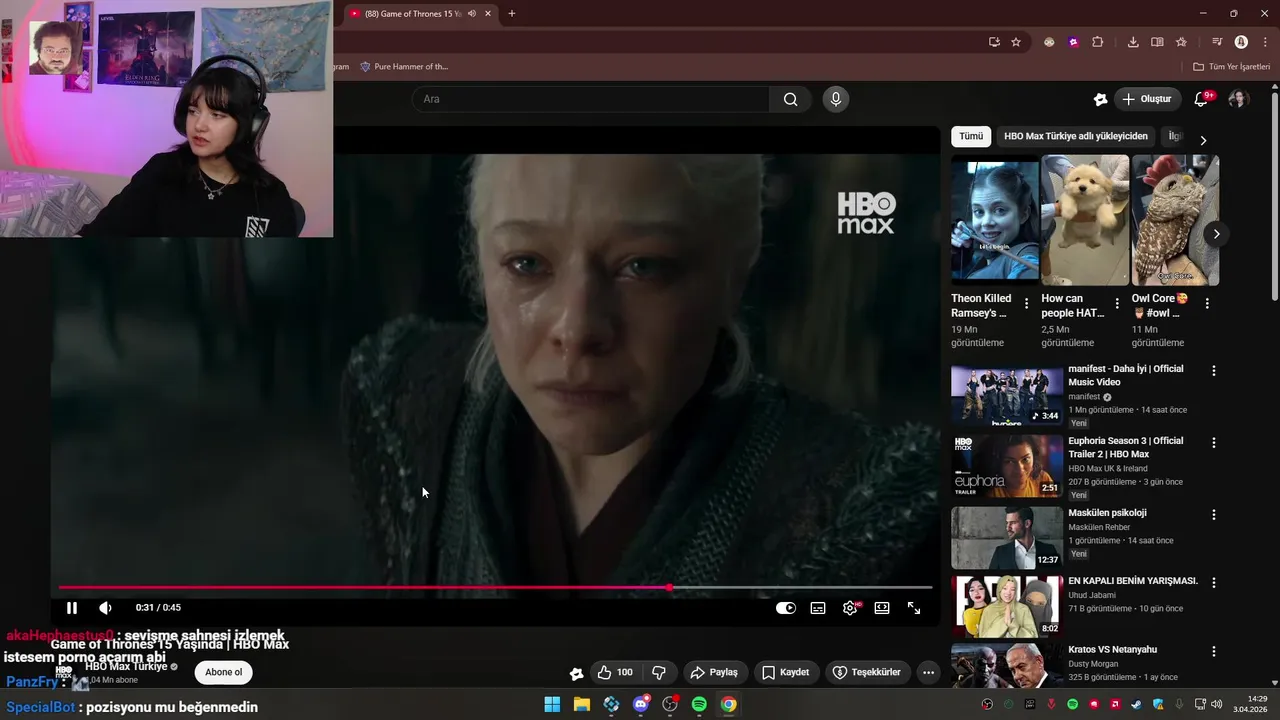1280x720 pixels.
Task: Click the install app icon in address bar
Action: click(994, 42)
